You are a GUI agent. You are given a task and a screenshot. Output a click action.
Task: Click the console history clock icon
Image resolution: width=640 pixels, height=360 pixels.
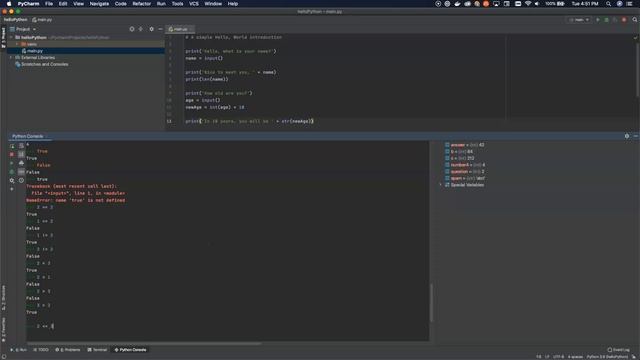21,180
